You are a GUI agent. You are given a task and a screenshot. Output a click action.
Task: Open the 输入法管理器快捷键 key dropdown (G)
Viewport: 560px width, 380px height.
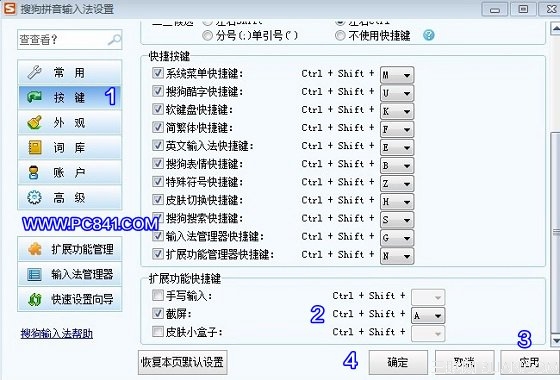click(397, 238)
